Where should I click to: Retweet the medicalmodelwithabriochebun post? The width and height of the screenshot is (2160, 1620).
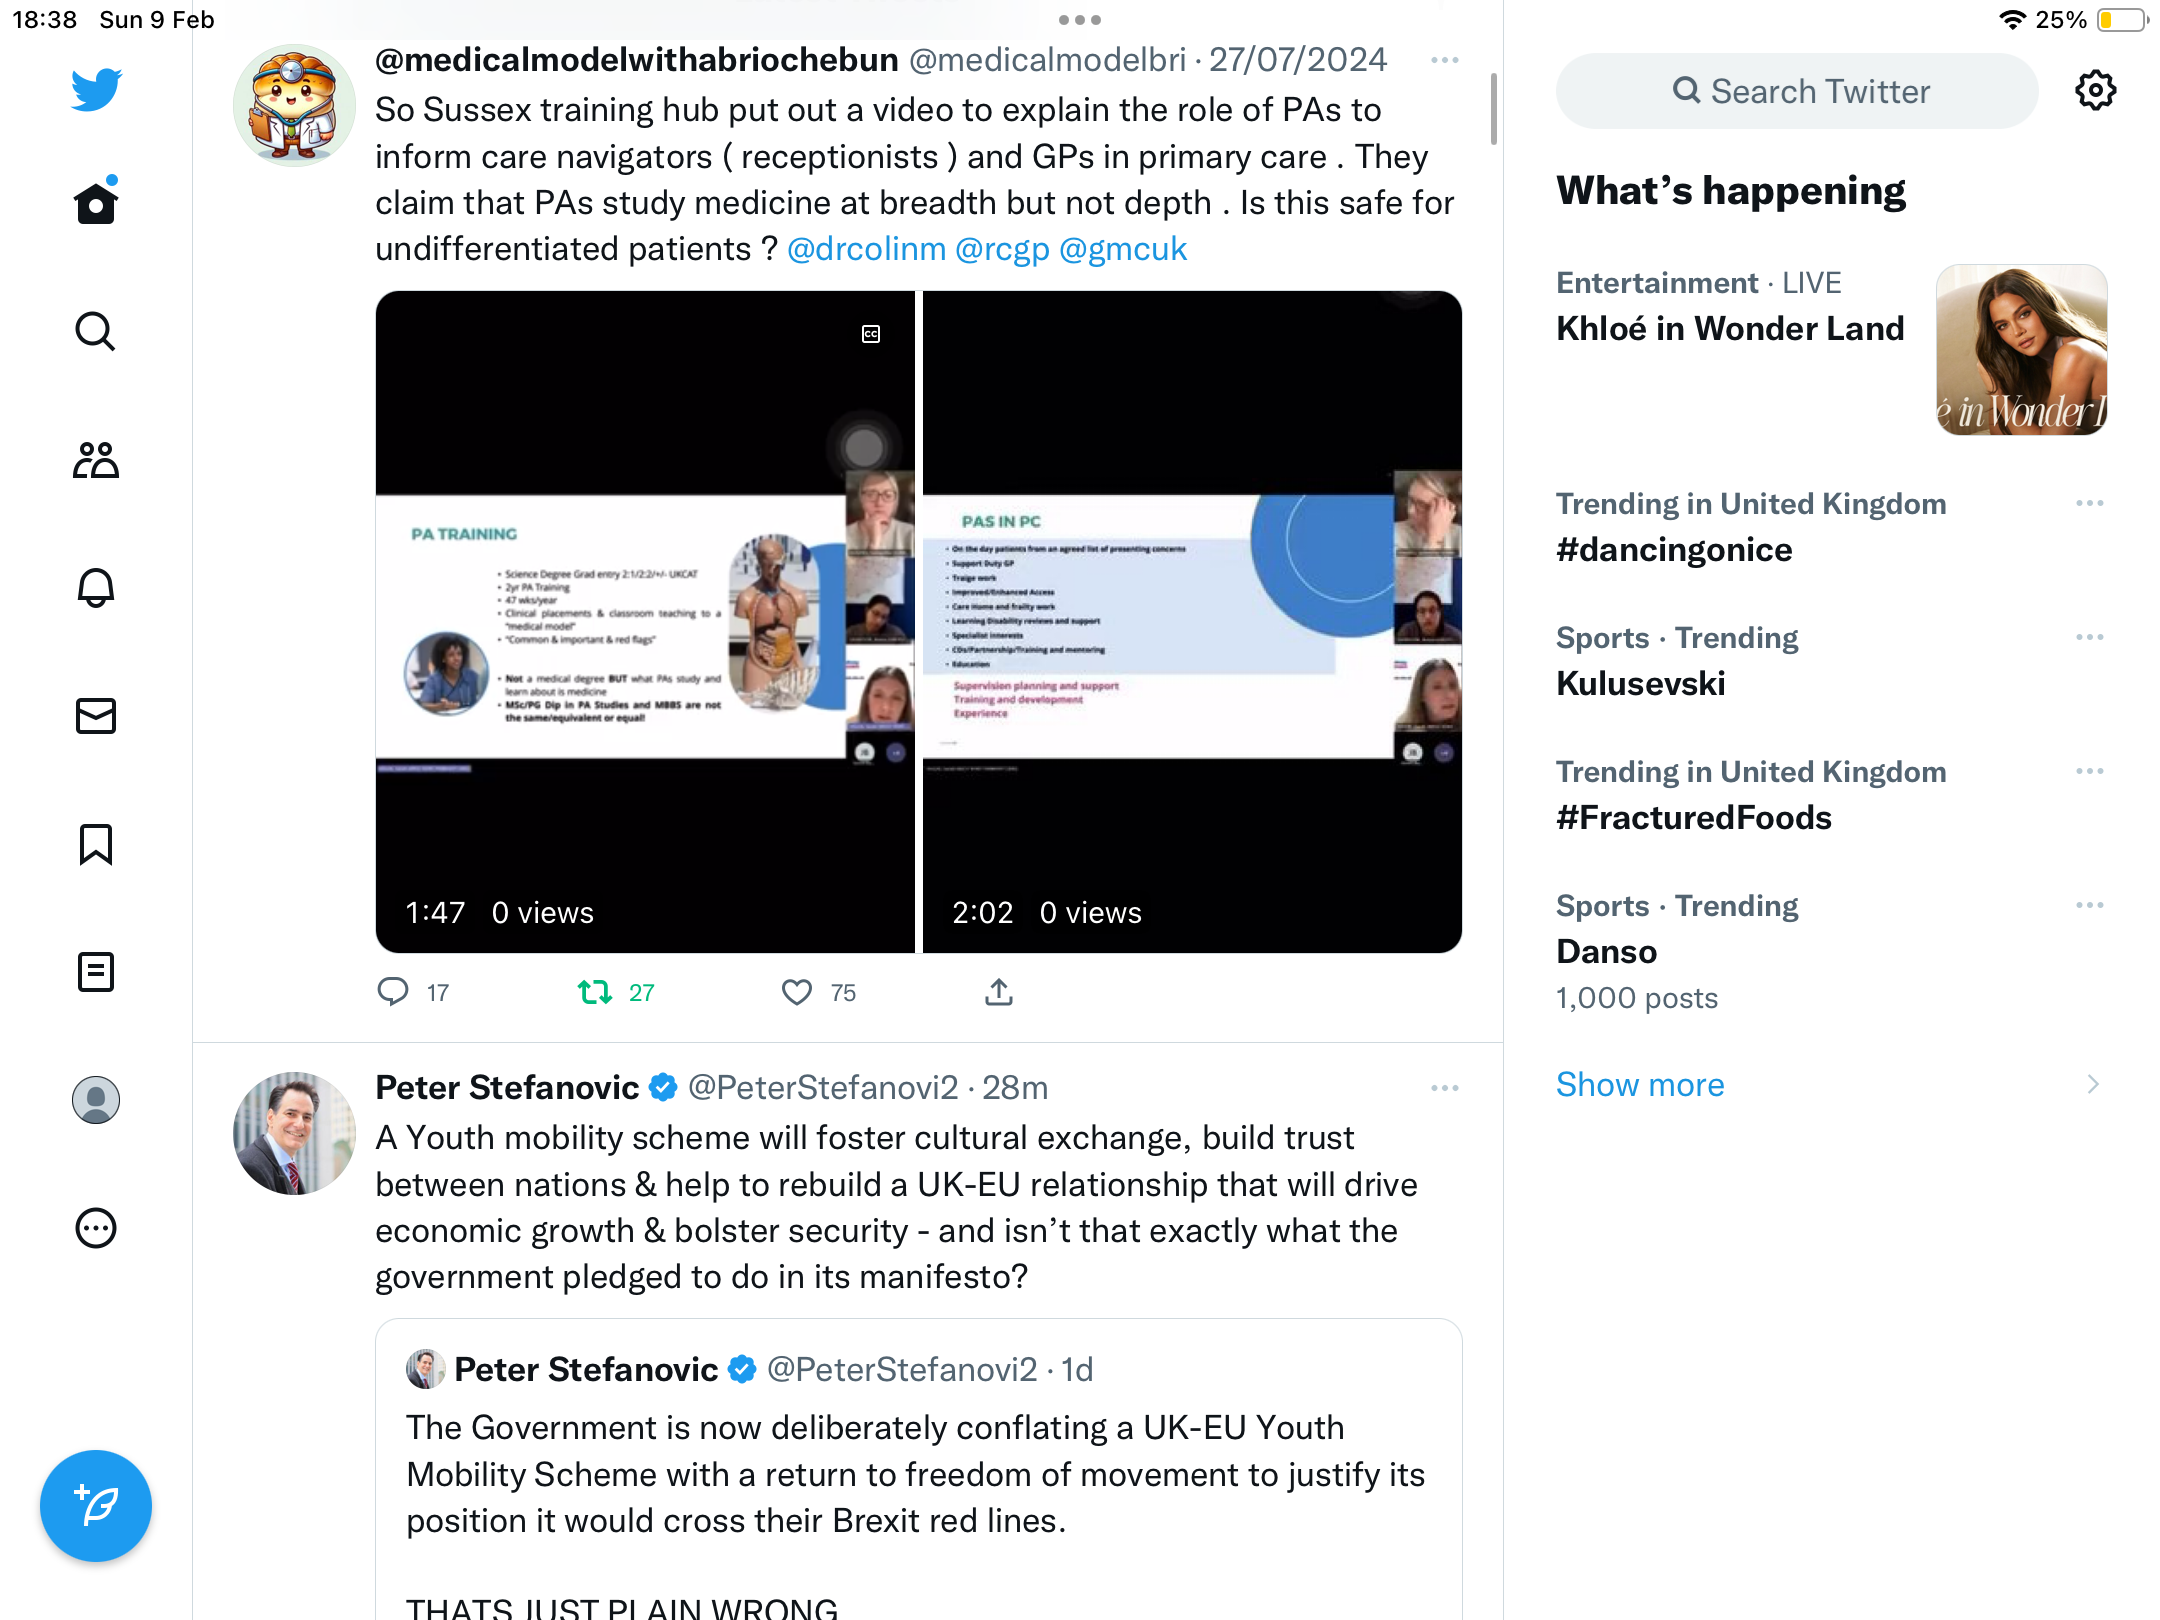[x=596, y=992]
